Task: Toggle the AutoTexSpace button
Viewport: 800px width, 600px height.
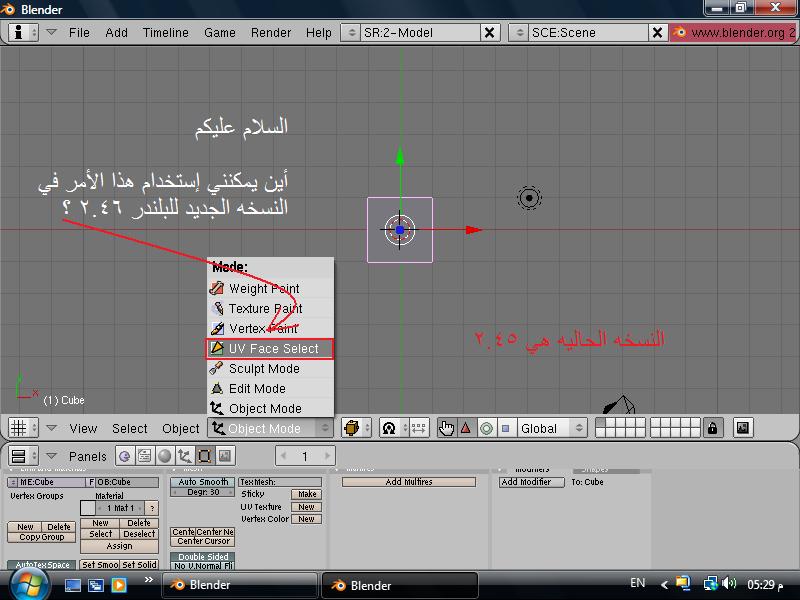Action: pos(42,565)
